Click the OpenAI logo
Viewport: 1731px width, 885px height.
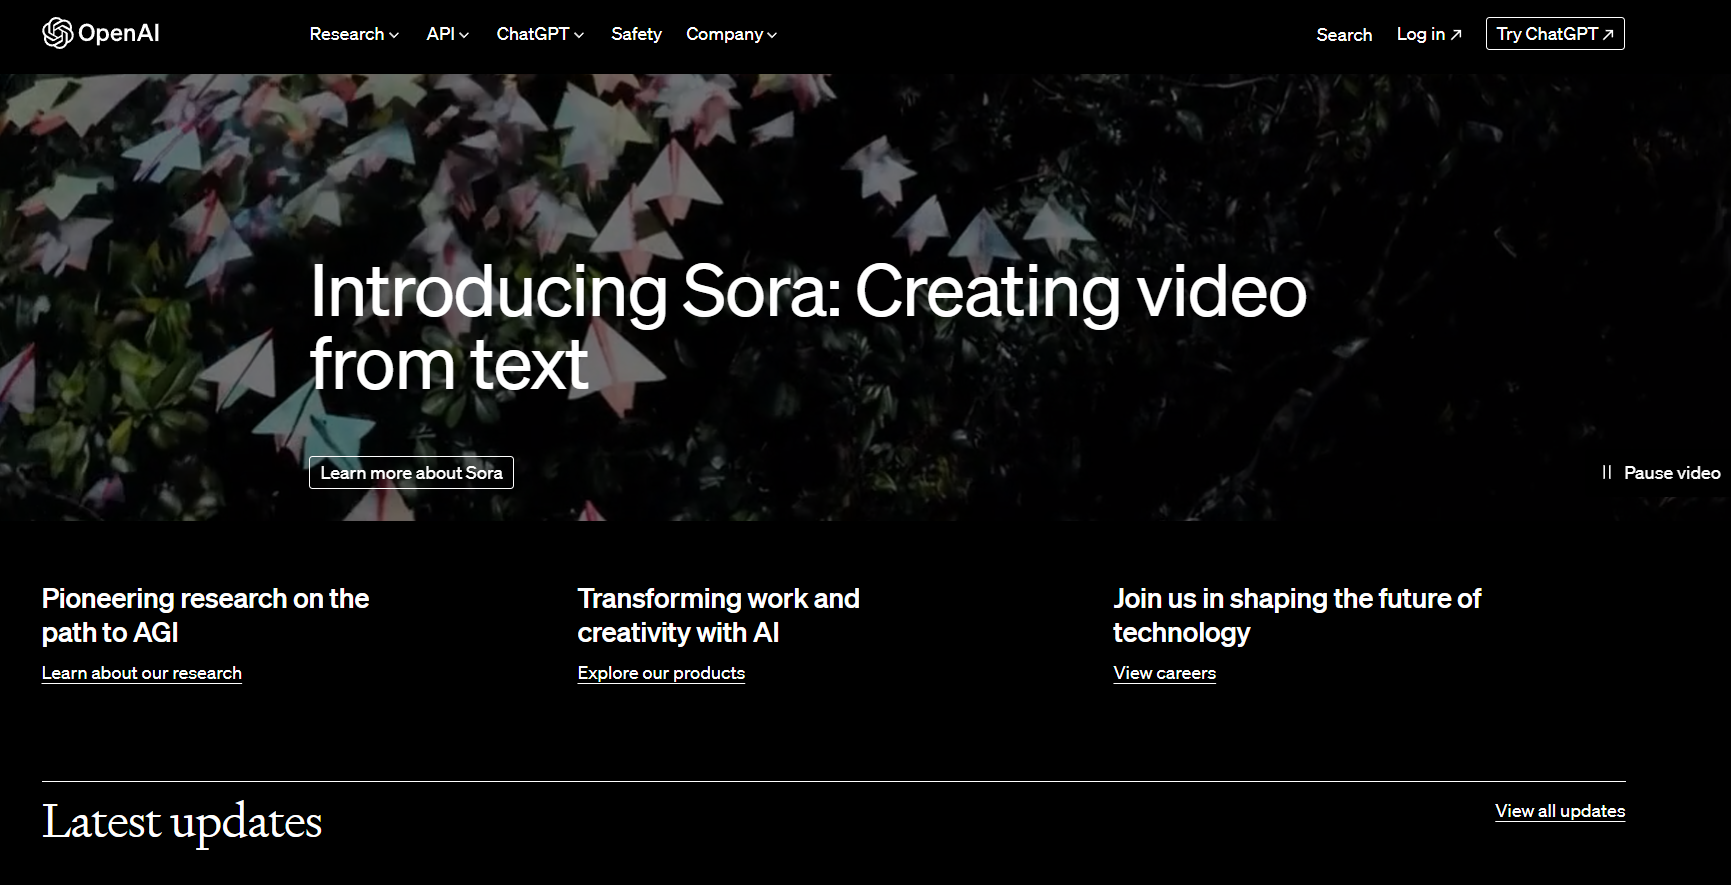pyautogui.click(x=101, y=34)
